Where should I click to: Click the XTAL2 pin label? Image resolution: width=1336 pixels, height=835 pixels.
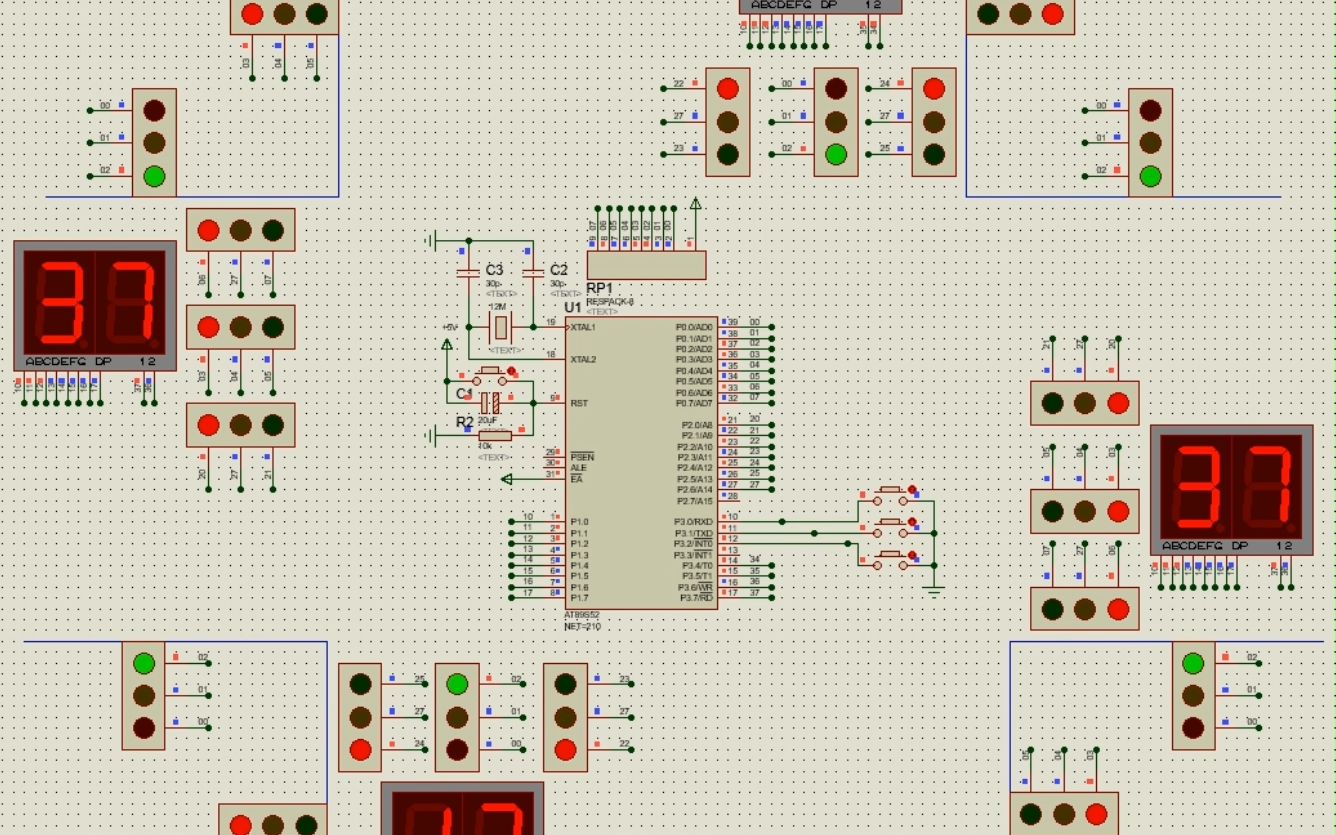click(x=583, y=359)
